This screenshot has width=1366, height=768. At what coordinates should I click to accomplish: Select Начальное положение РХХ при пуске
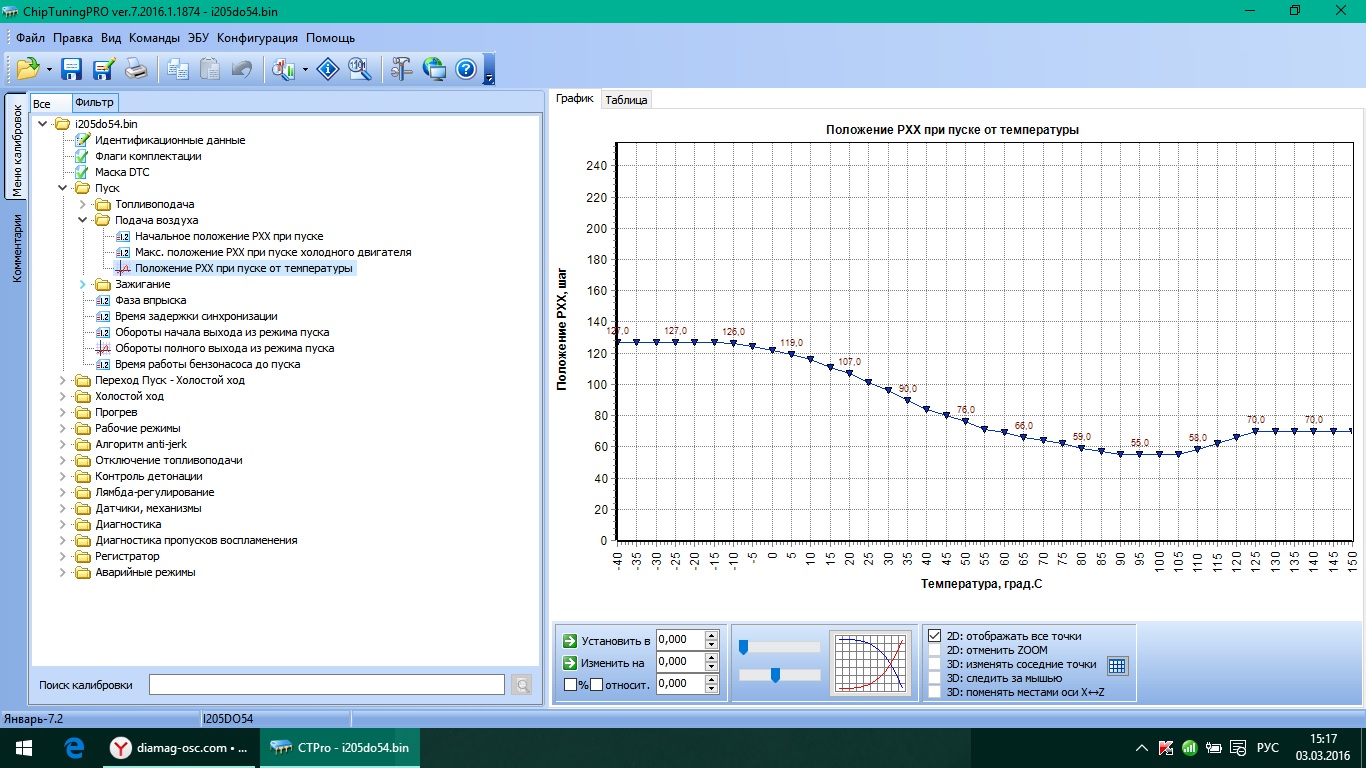pyautogui.click(x=229, y=236)
